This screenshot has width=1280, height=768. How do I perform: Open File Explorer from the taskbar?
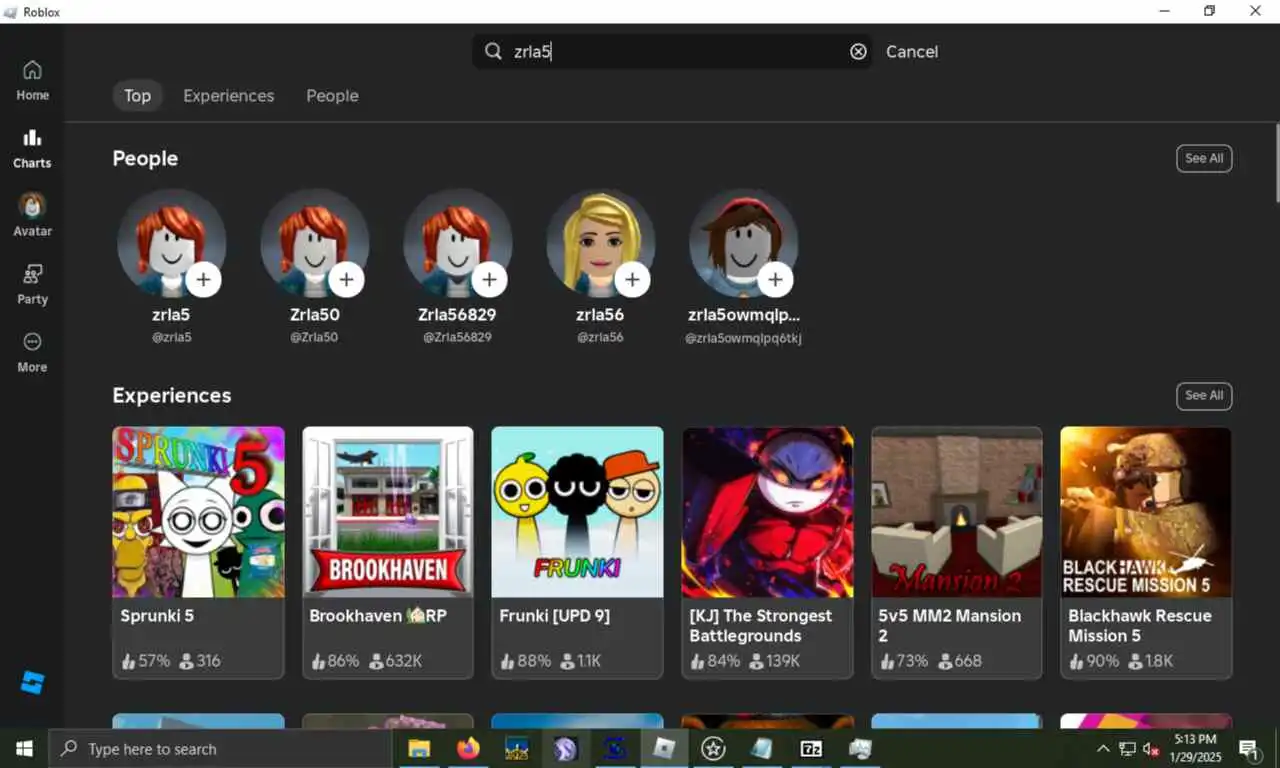coord(419,748)
